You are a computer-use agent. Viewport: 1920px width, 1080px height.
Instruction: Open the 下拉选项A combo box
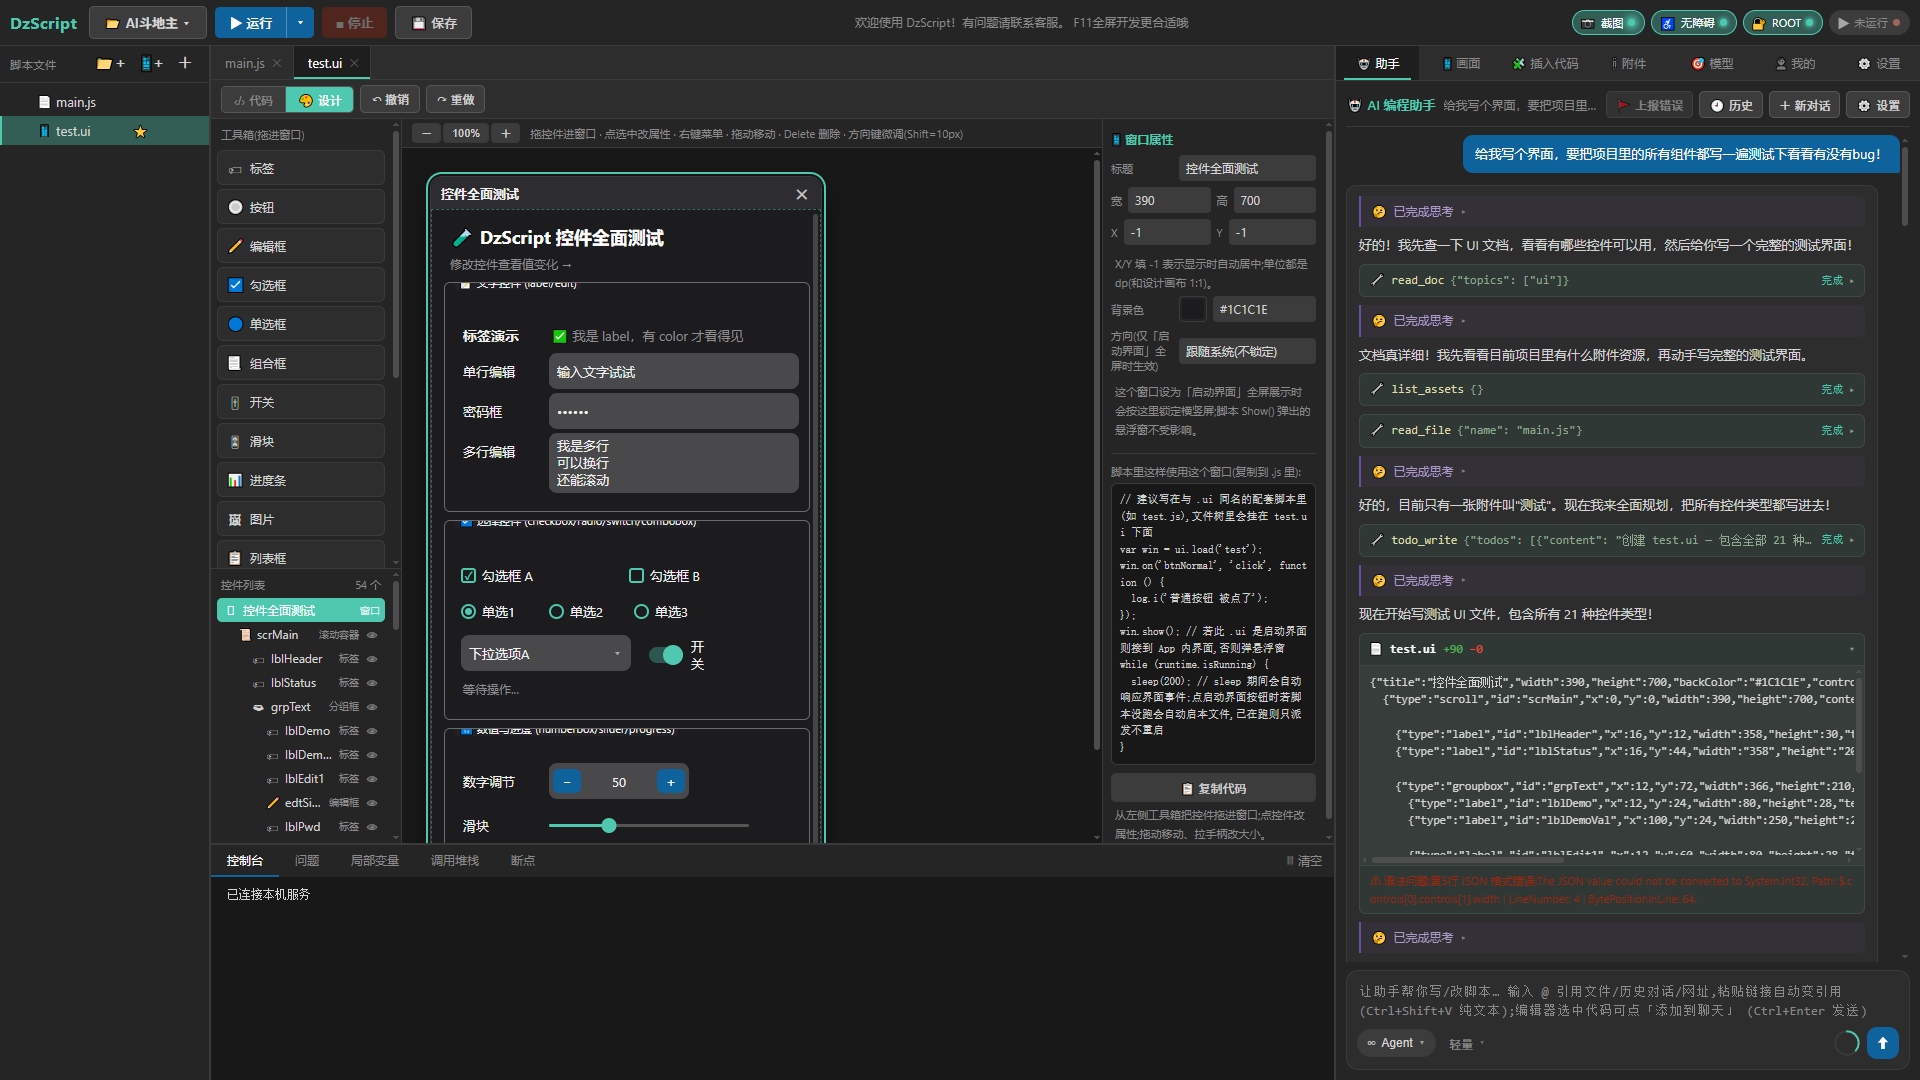[x=546, y=653]
